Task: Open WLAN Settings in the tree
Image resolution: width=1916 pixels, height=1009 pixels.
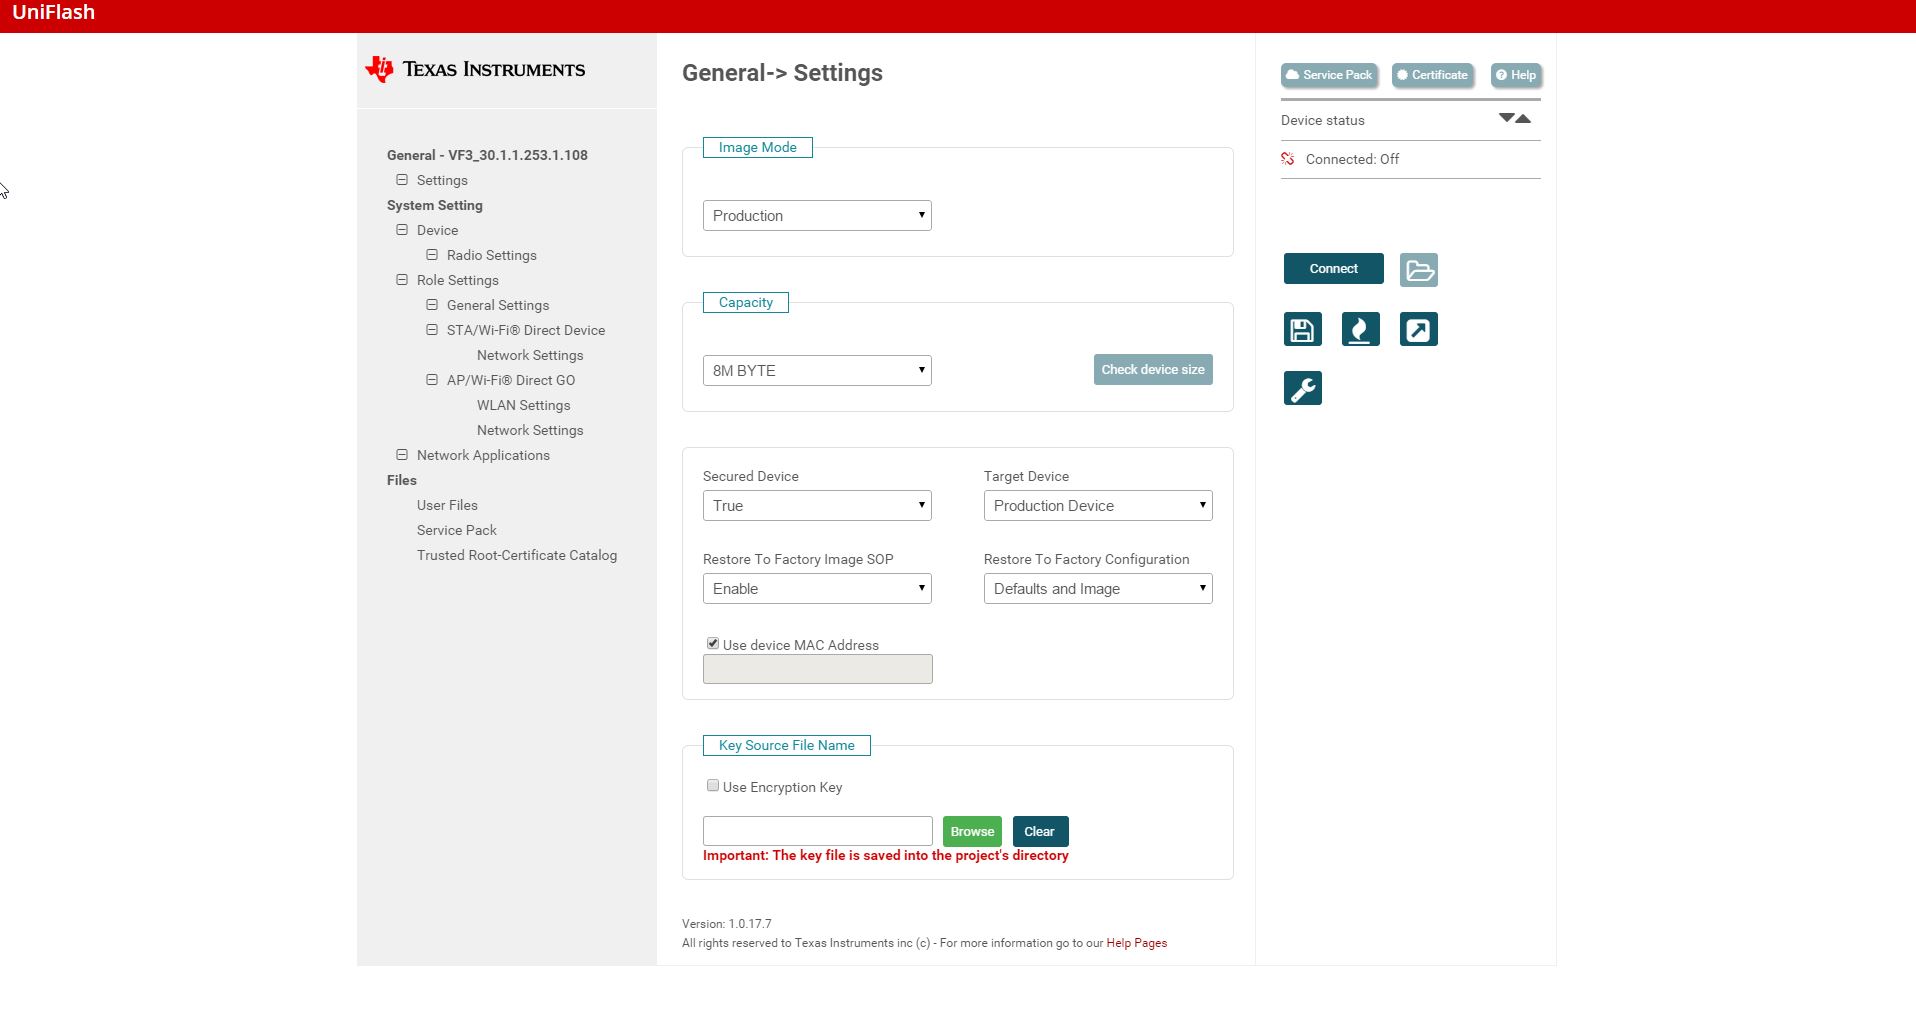Action: 524,405
